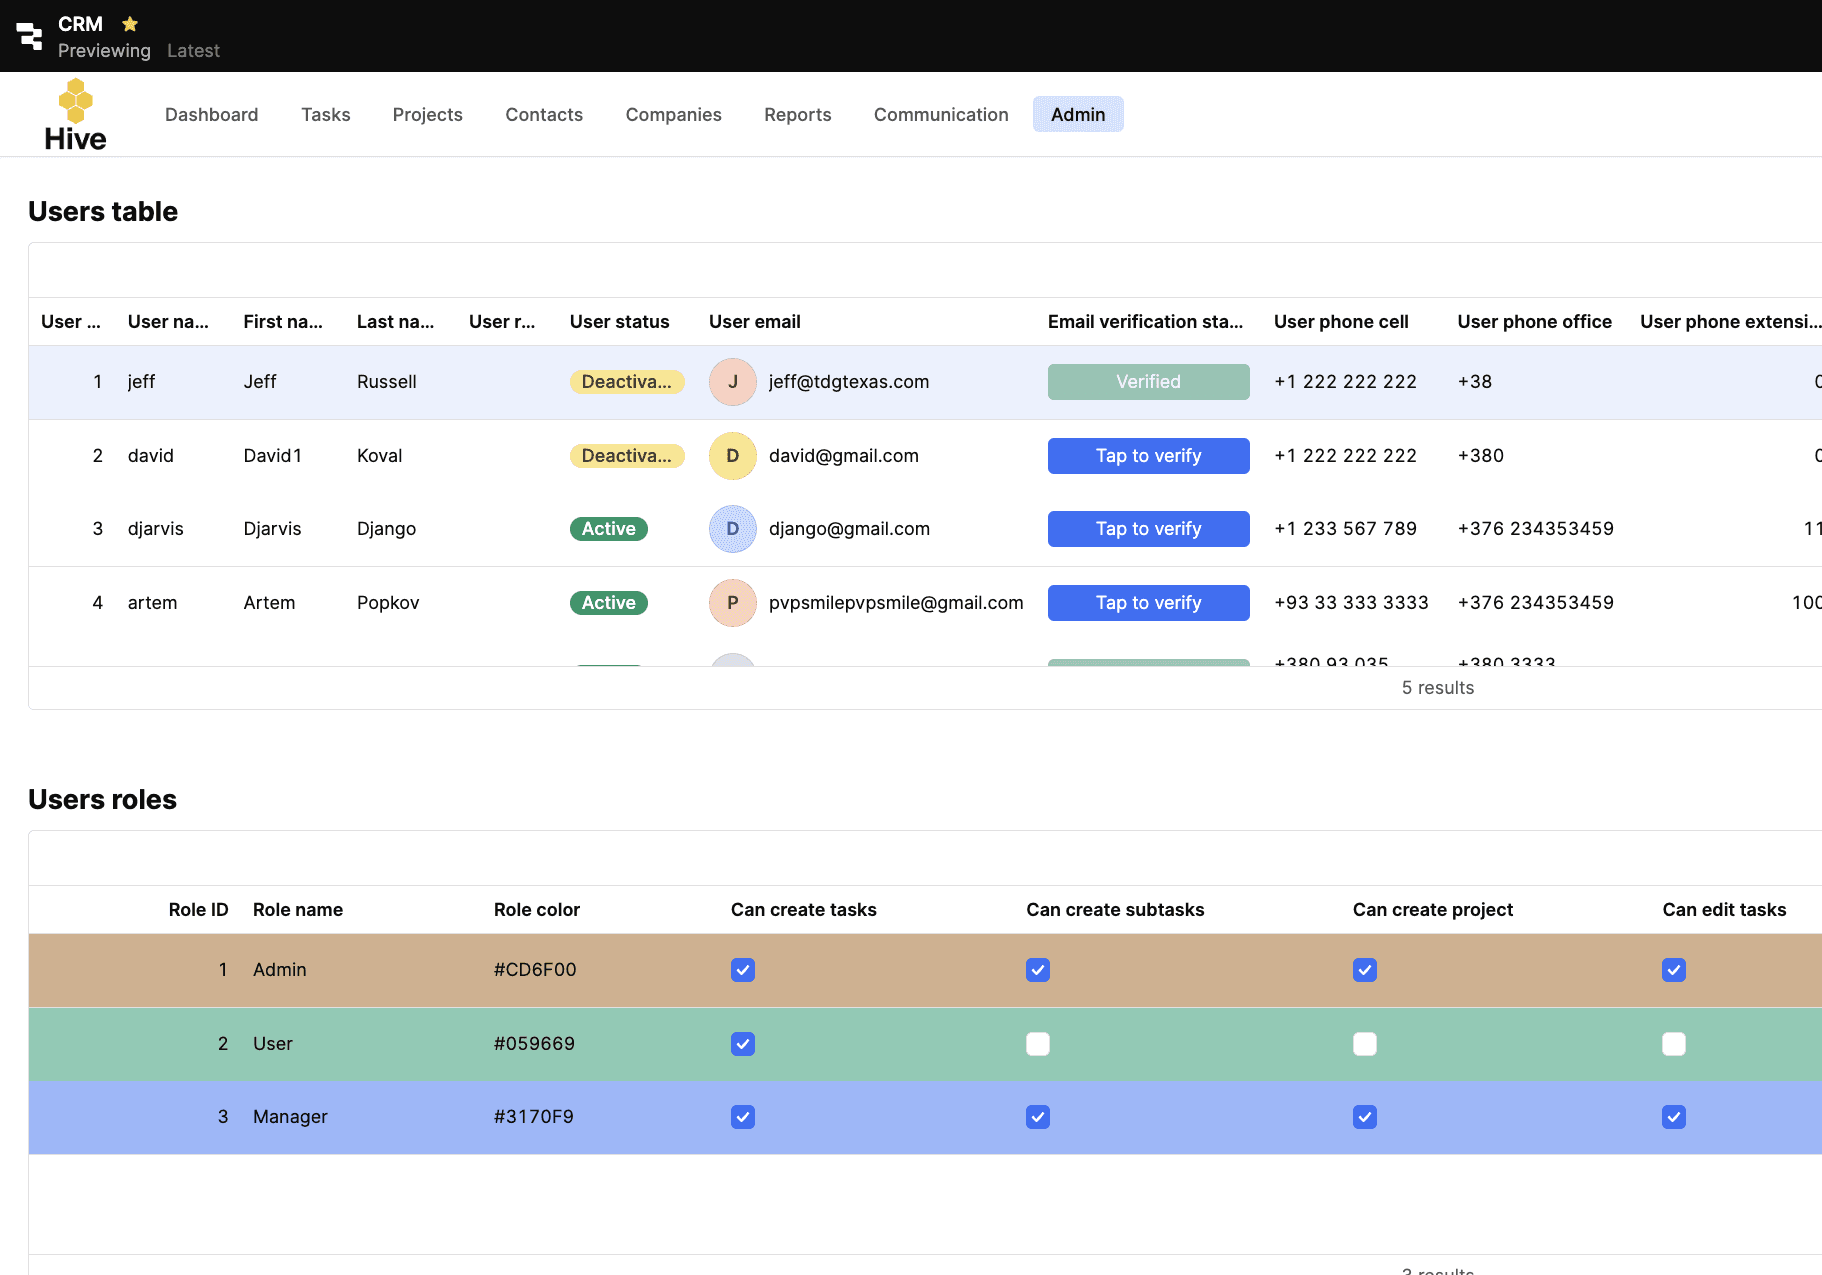Click the Verified badge for jeff
This screenshot has width=1822, height=1275.
(x=1147, y=381)
